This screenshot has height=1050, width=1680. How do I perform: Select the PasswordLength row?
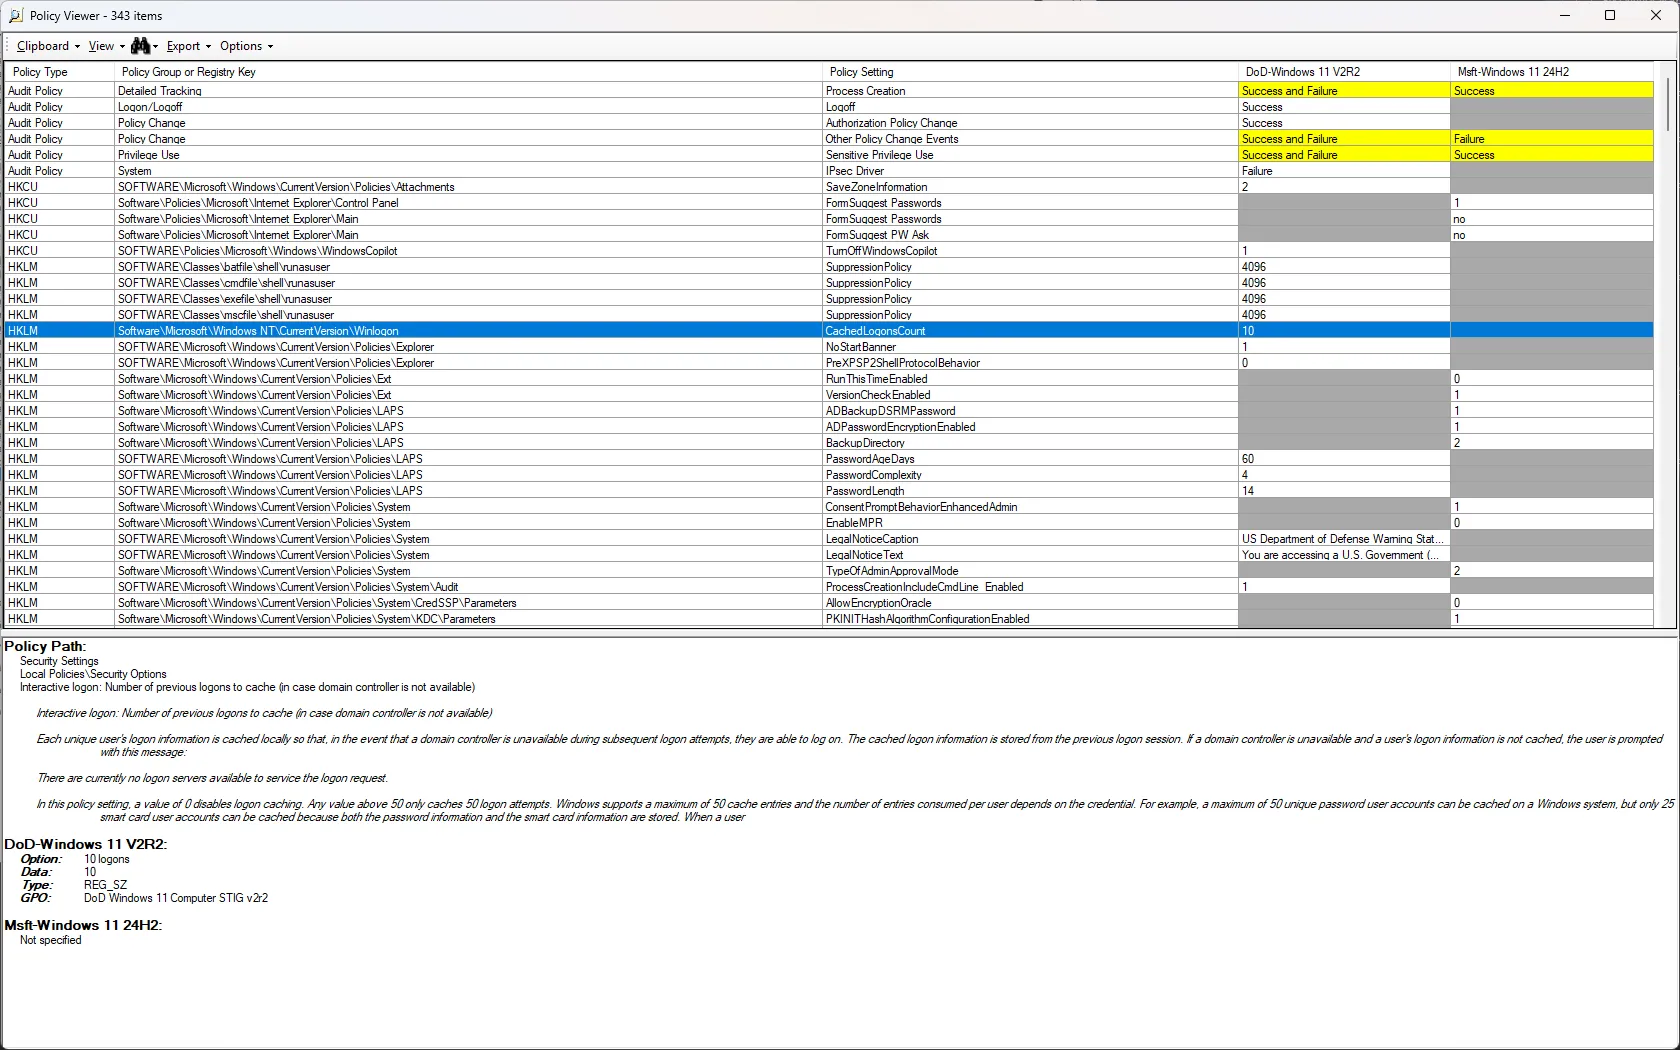coord(828,491)
